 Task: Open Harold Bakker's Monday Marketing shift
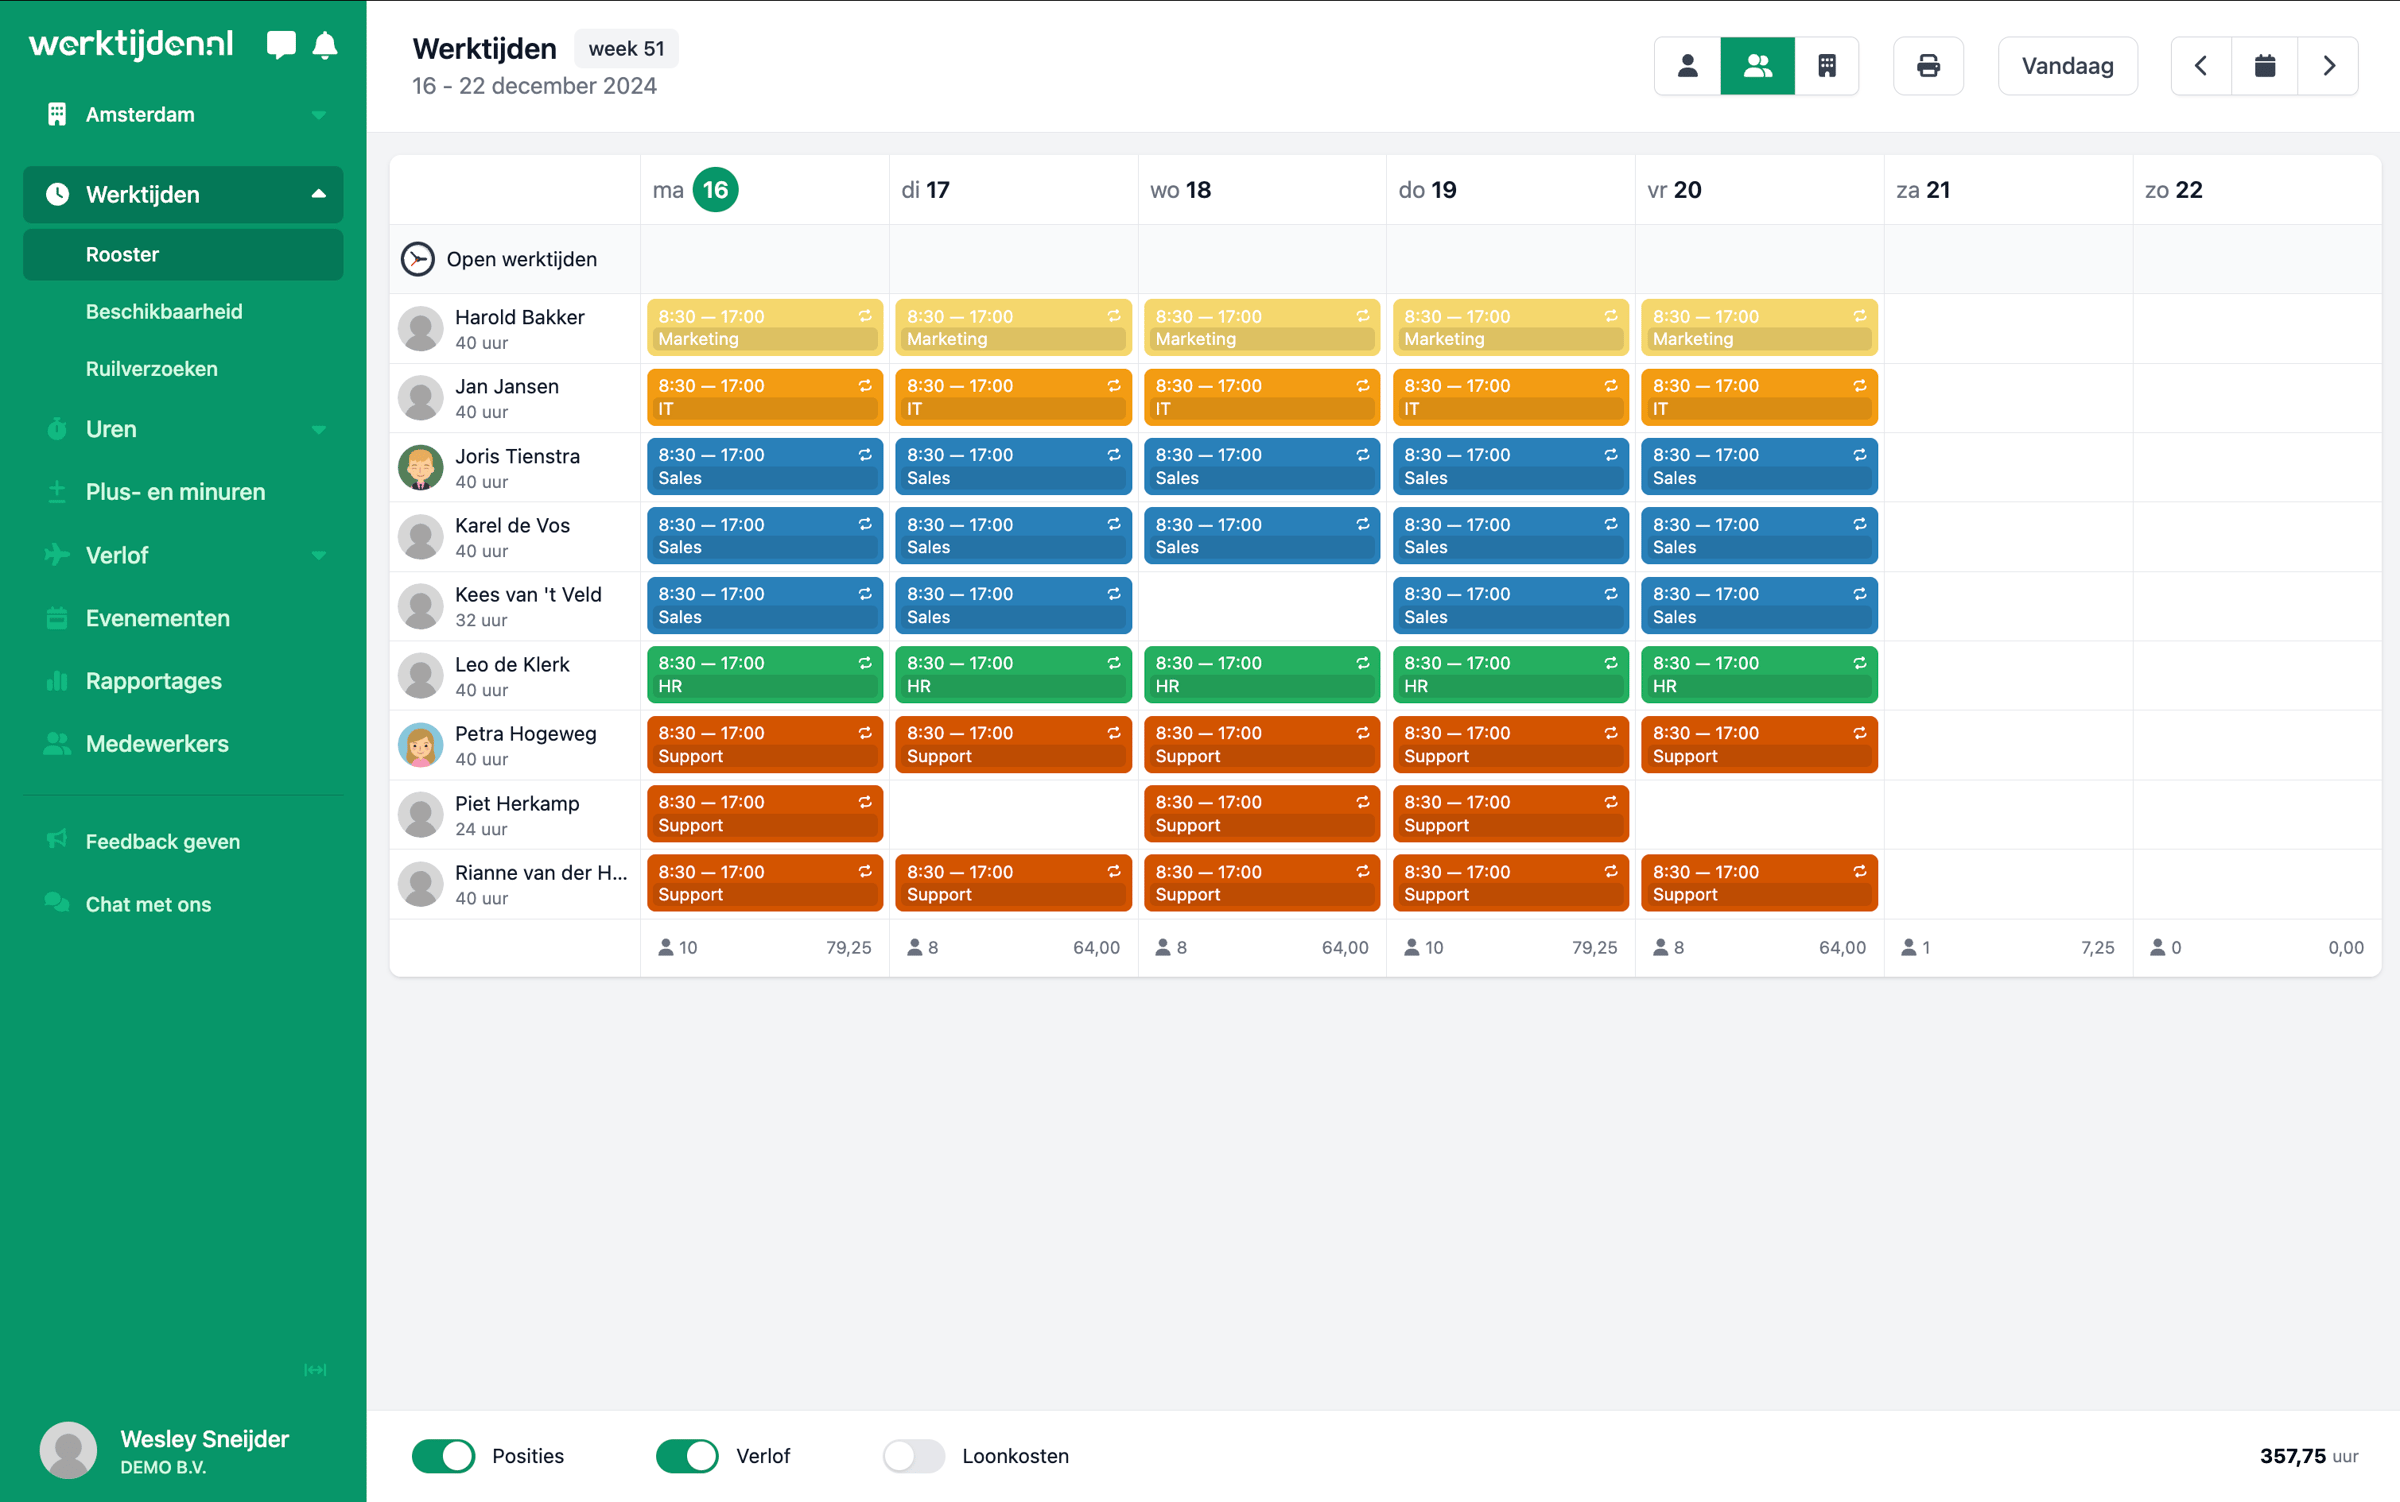[x=764, y=328]
